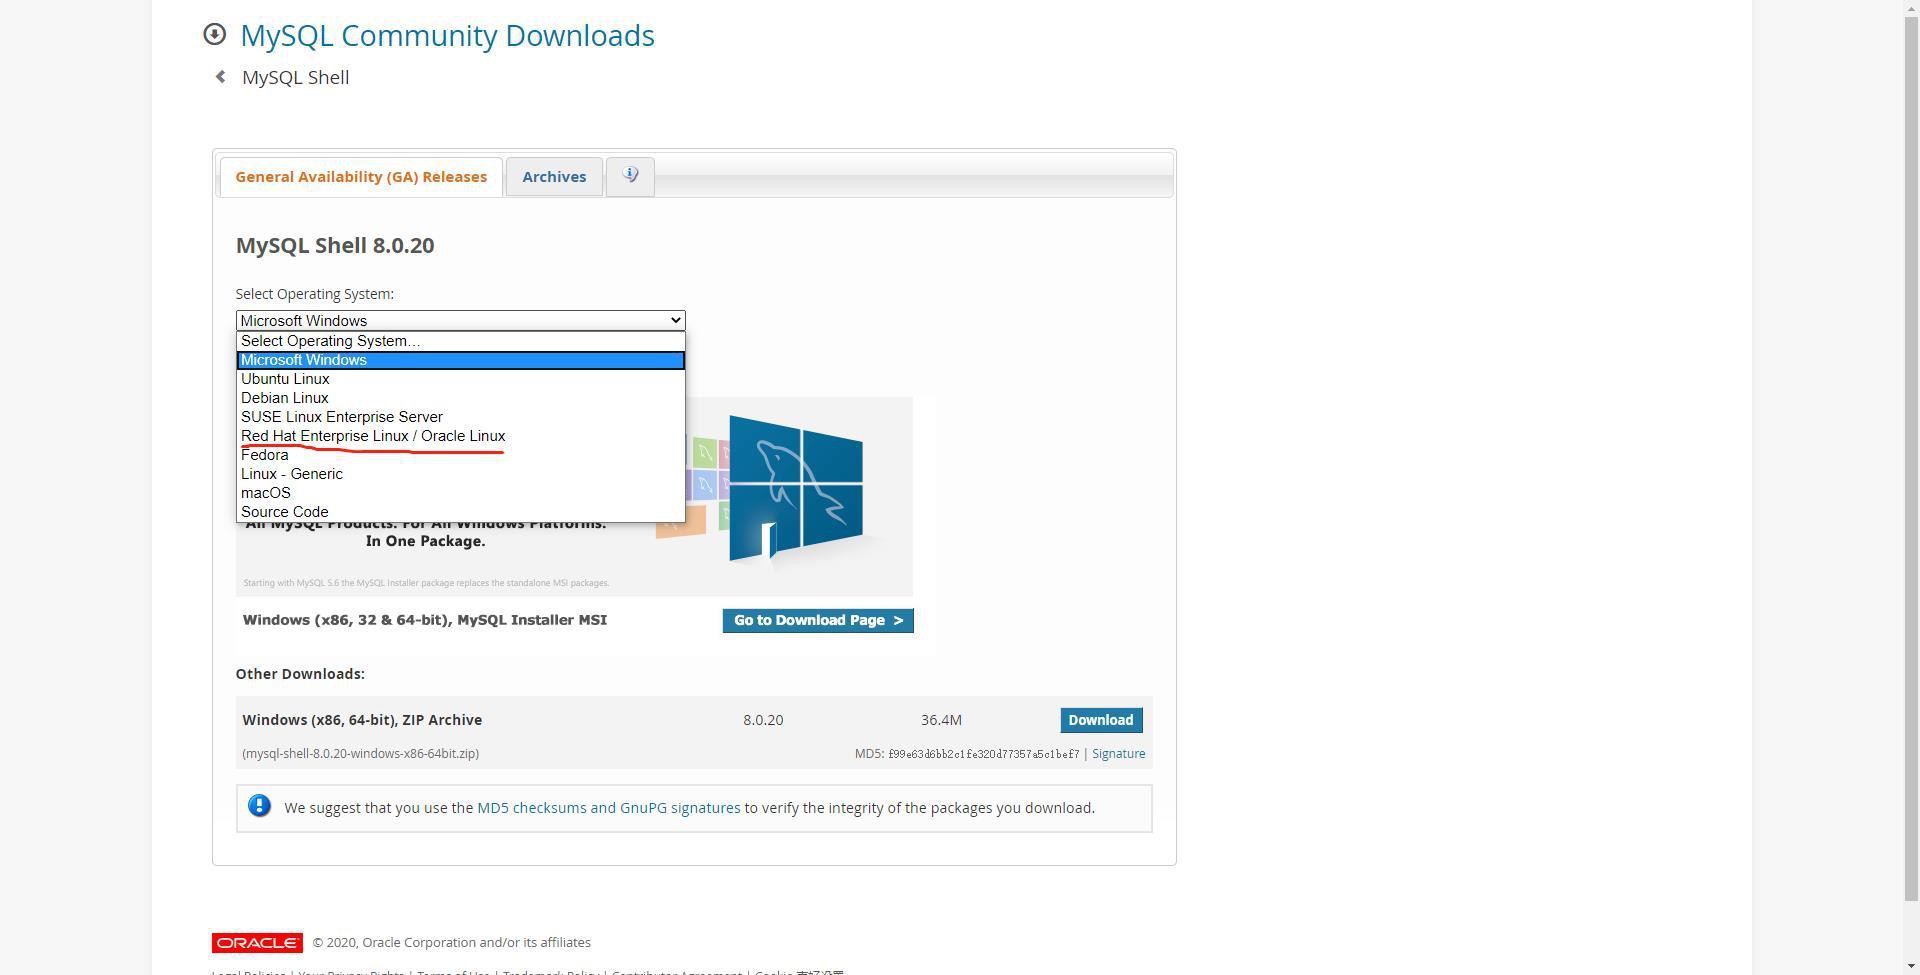Screen dimensions: 1920x975
Task: Select macOS from the OS list
Action: [x=460, y=493]
